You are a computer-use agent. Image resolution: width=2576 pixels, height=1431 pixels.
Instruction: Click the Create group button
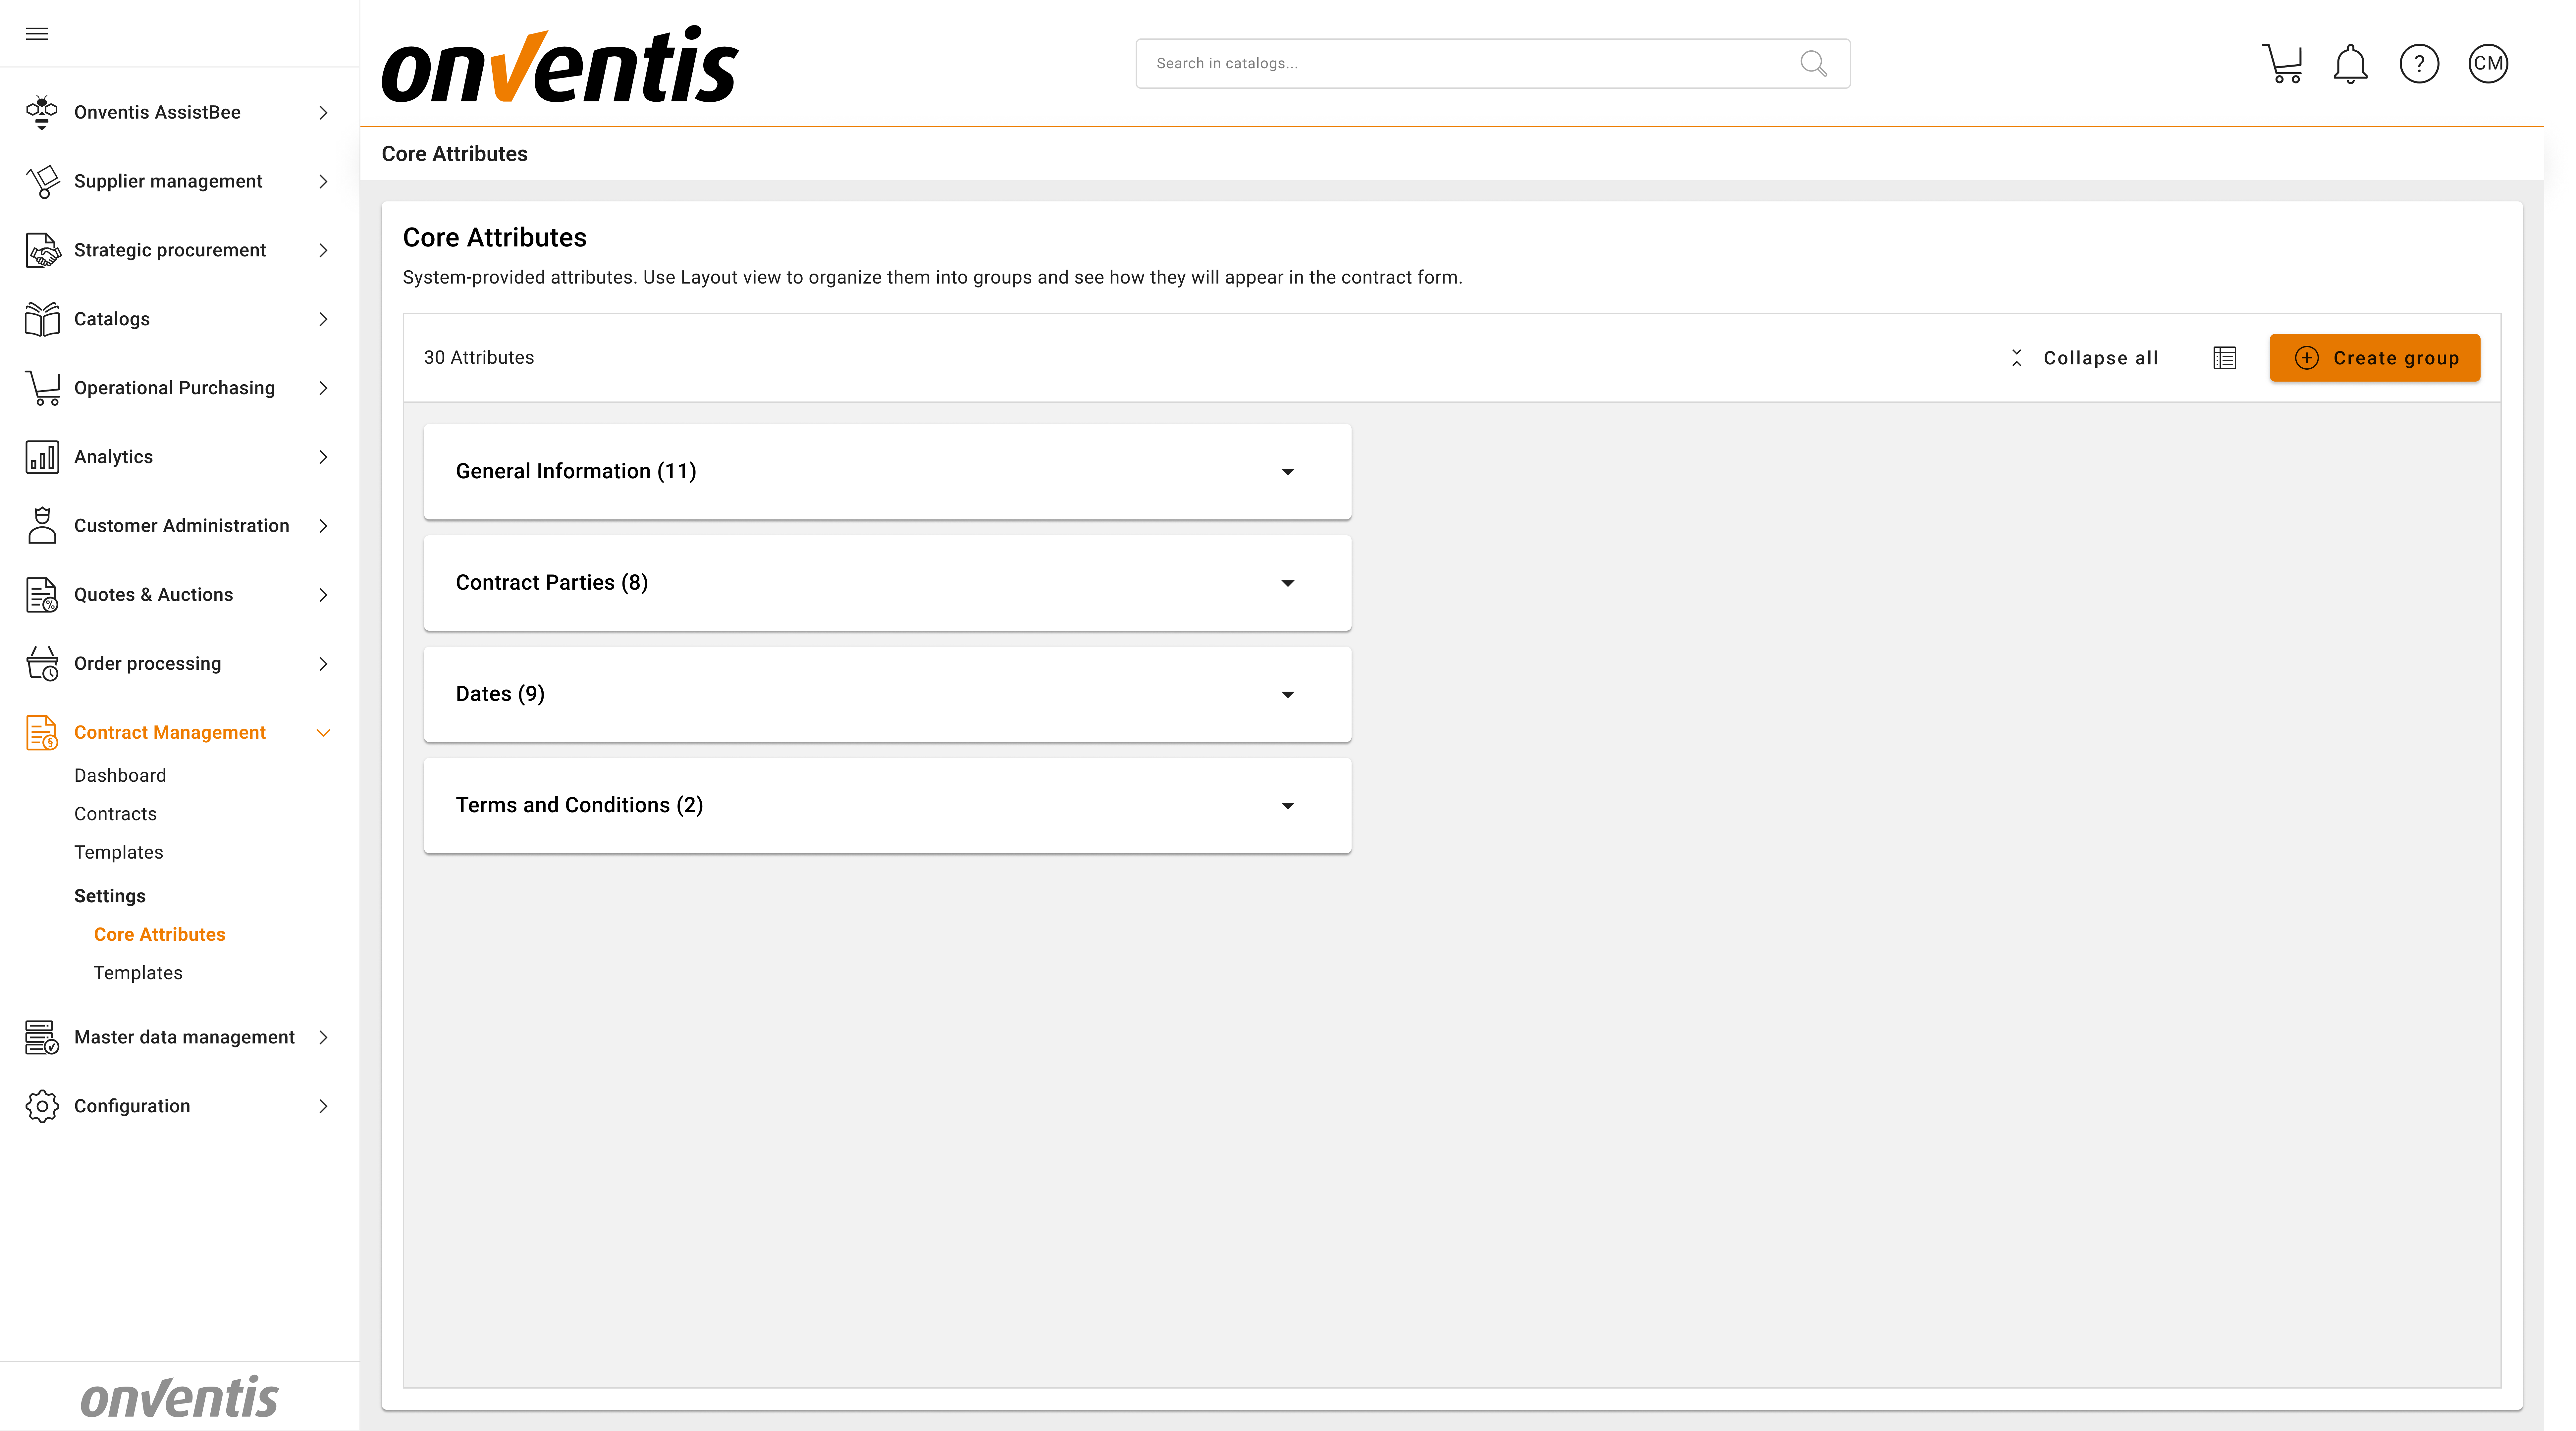point(2374,357)
